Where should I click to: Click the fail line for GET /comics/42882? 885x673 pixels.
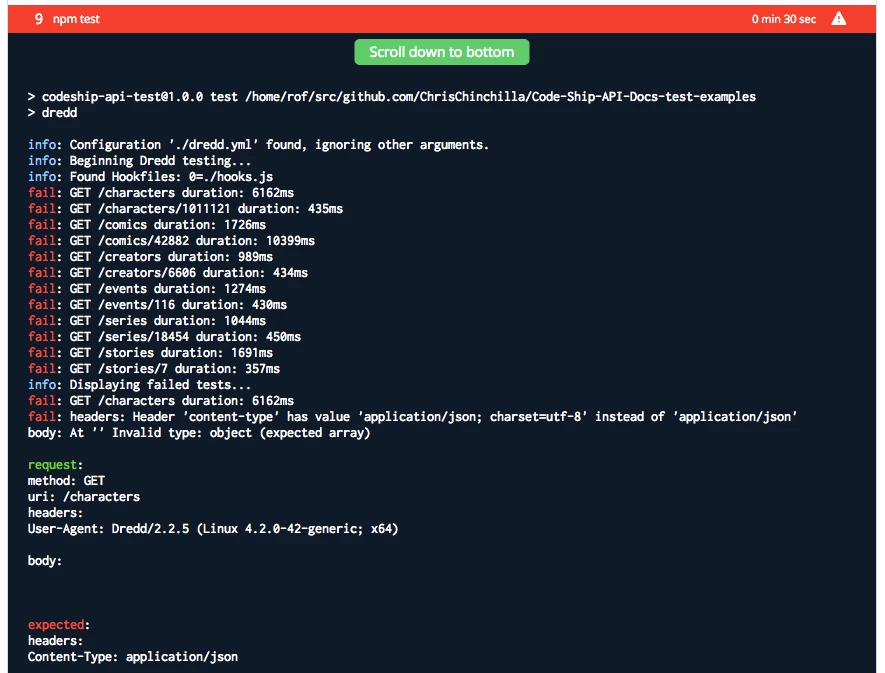click(x=171, y=241)
